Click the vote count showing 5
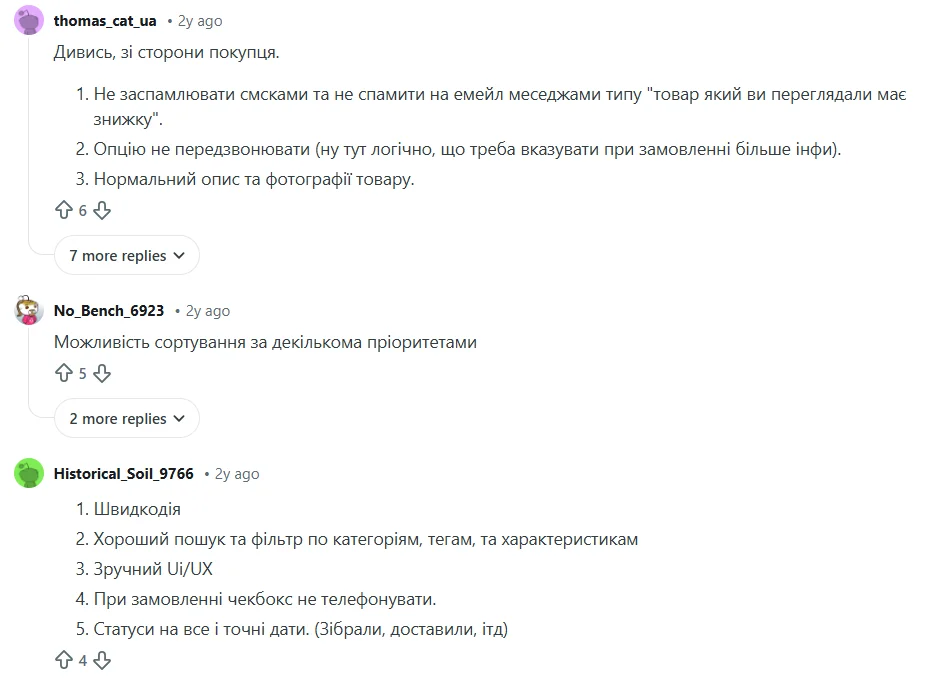 tap(84, 373)
